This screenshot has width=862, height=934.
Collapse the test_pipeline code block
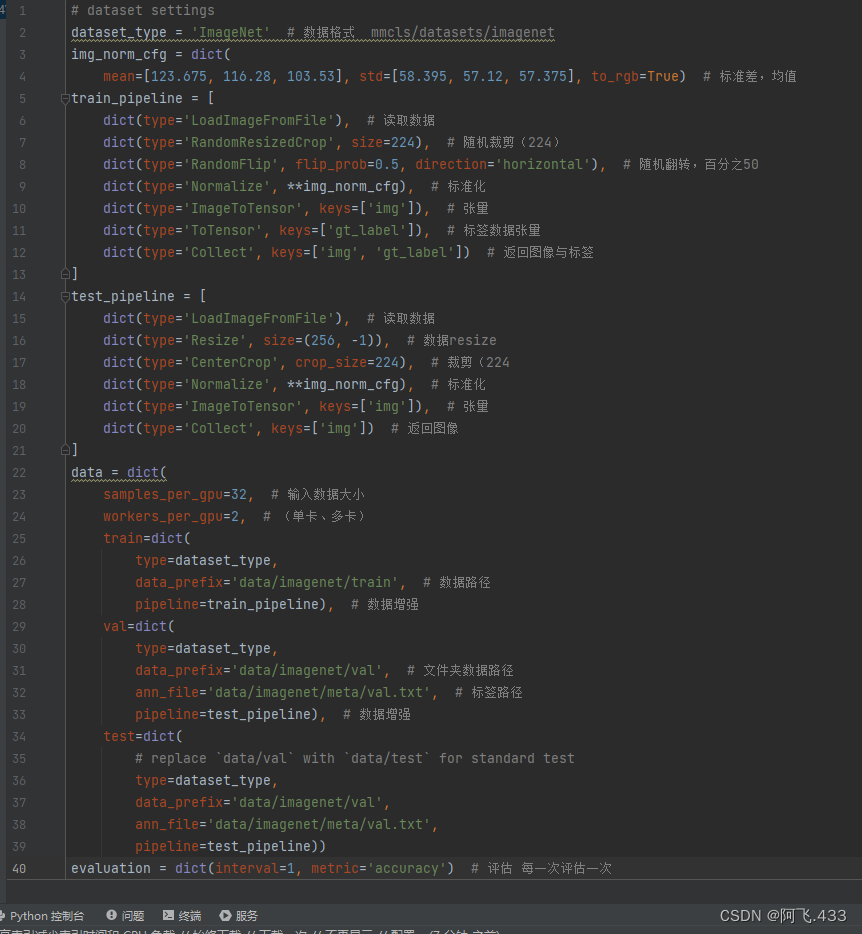pos(63,296)
